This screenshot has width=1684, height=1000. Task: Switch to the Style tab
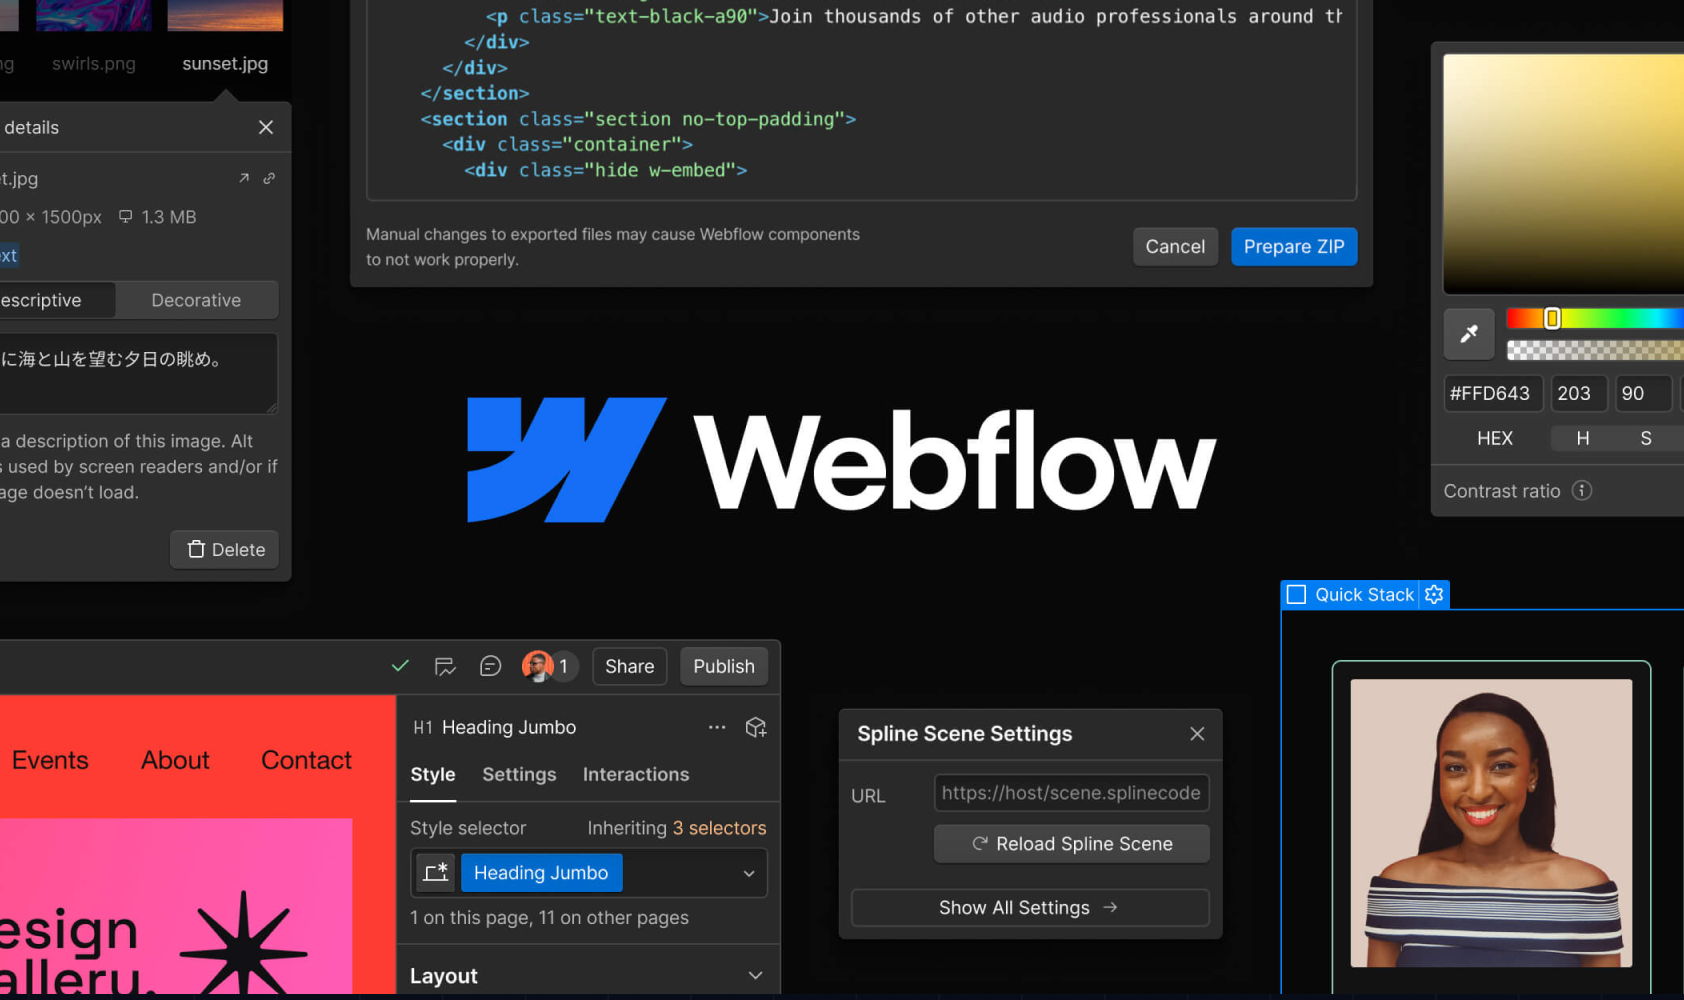(433, 775)
